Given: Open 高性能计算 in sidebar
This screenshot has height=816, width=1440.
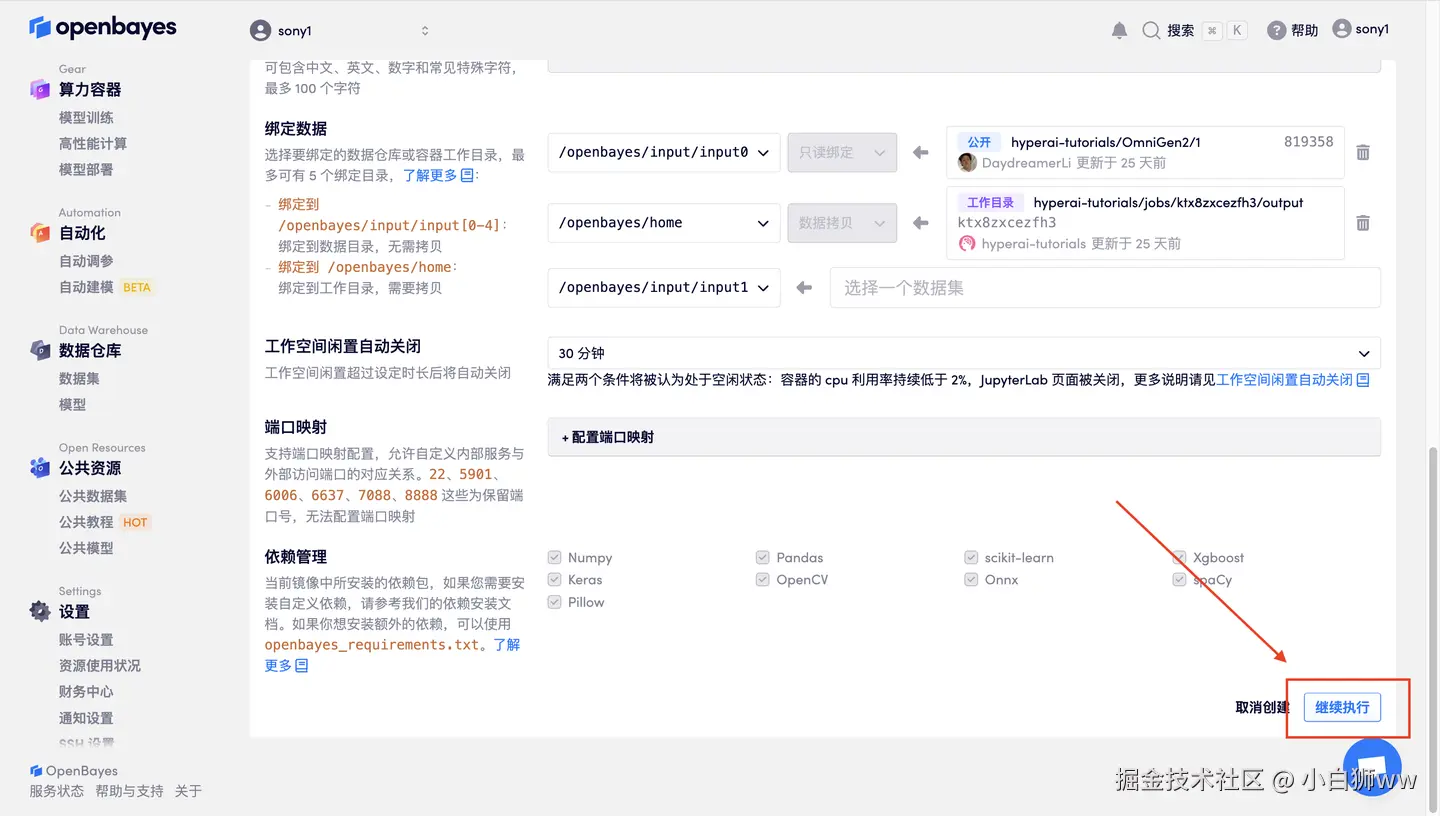Looking at the screenshot, I should pos(93,144).
